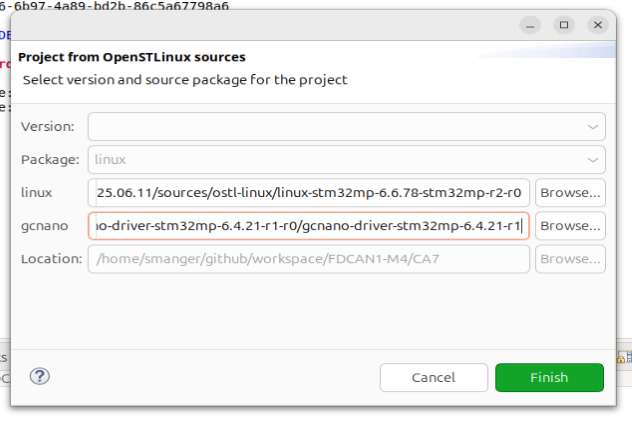Expand the Package dropdown arrow
Image resolution: width=632 pixels, height=425 pixels.
(593, 160)
